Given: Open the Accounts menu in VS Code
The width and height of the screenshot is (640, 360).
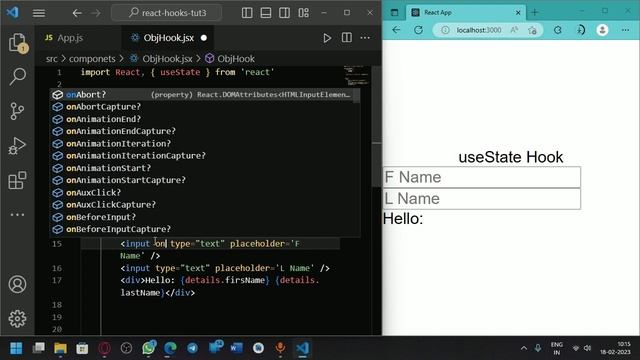Looking at the screenshot, I should (x=18, y=284).
